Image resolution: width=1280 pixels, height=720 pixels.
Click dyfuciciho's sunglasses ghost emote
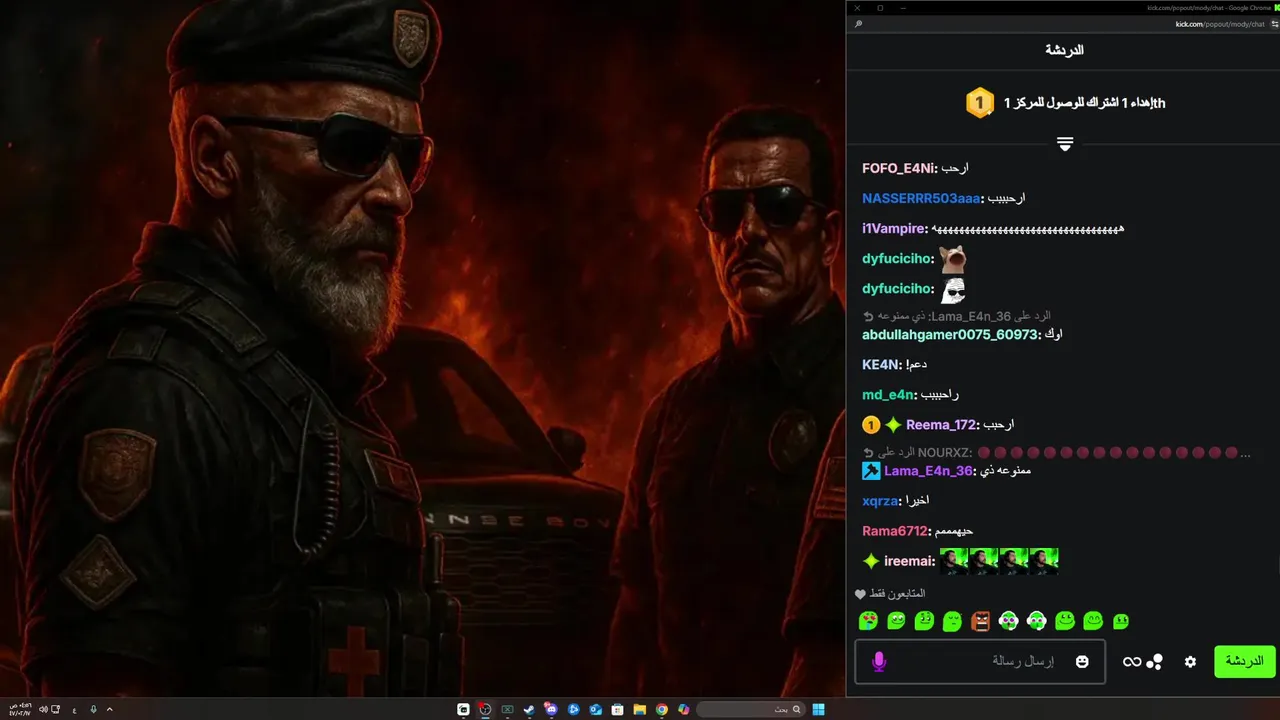(953, 291)
